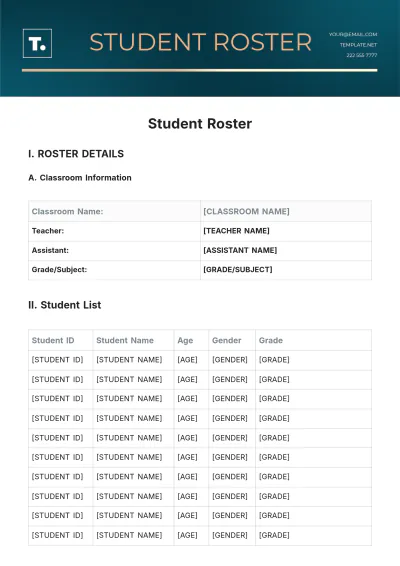This screenshot has height=566, width=400.
Task: Click the [GRADE/SUBJECT] placeholder
Action: tap(238, 270)
